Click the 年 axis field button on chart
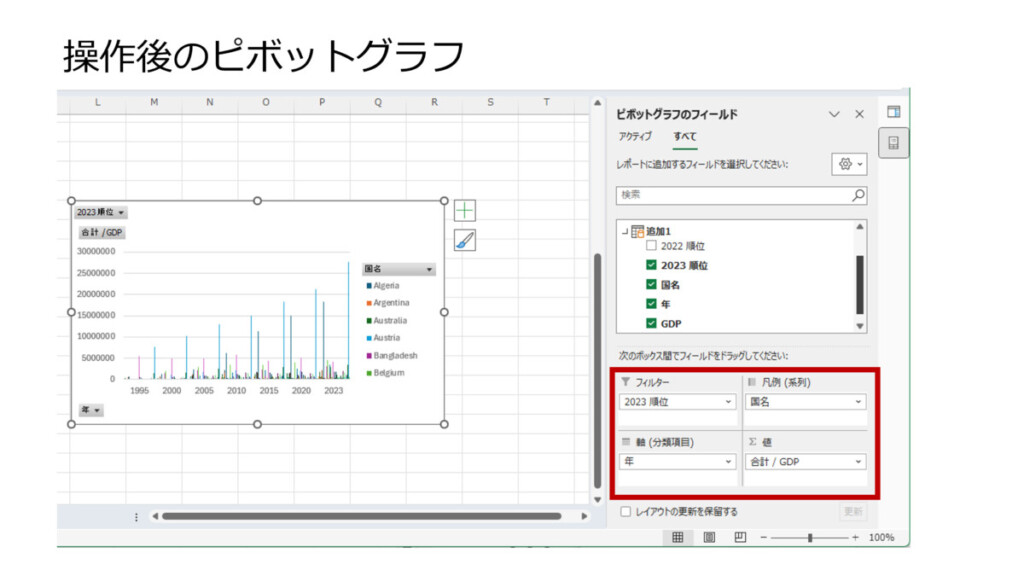The height and width of the screenshot is (576, 1024). (x=90, y=410)
